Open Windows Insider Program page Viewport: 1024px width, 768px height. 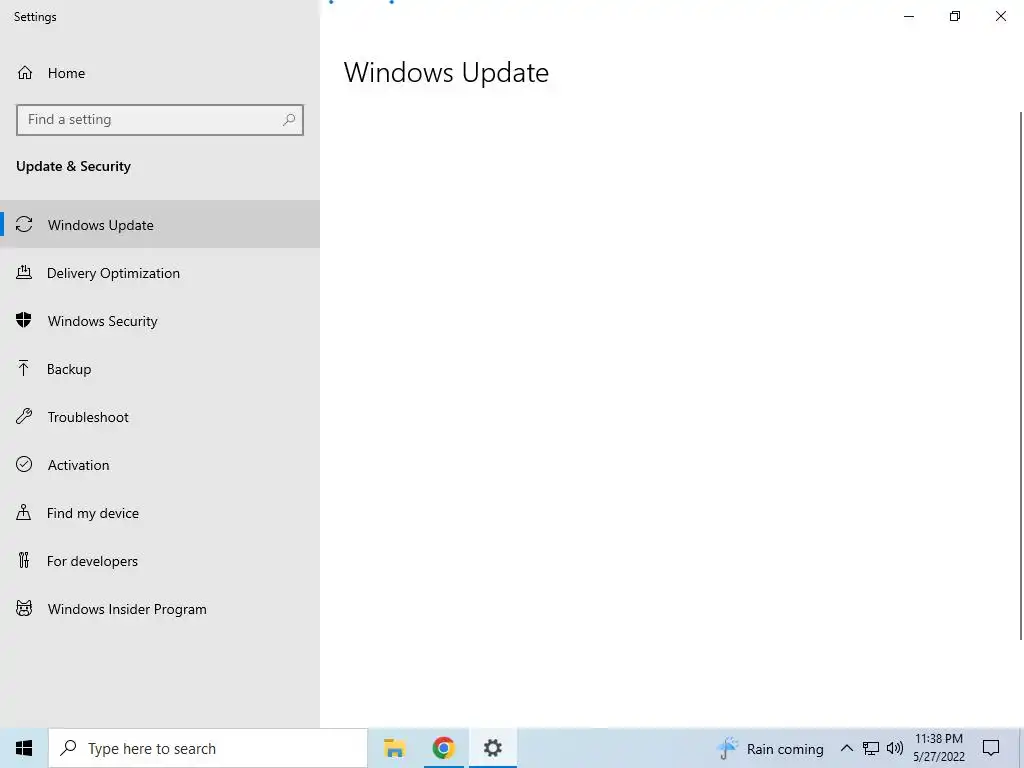(x=160, y=609)
